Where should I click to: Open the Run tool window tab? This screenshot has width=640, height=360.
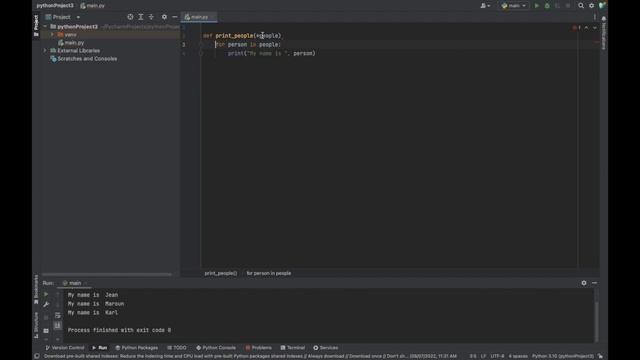point(100,348)
